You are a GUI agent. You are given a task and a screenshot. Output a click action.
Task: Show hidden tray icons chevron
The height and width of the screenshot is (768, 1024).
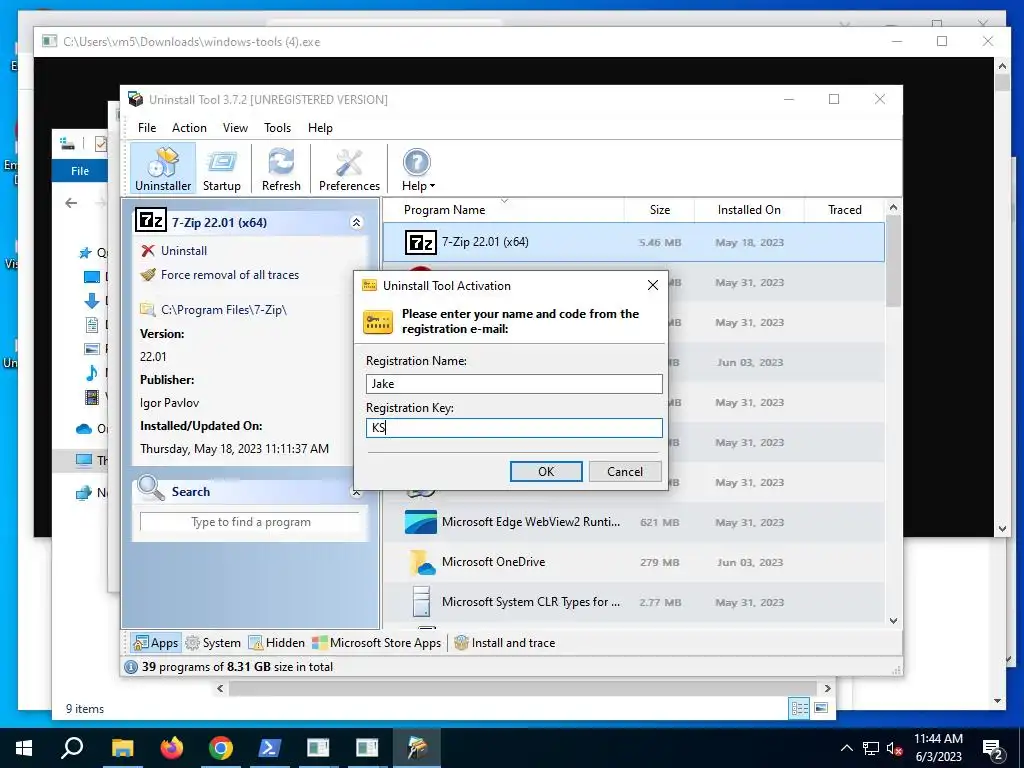tap(846, 748)
